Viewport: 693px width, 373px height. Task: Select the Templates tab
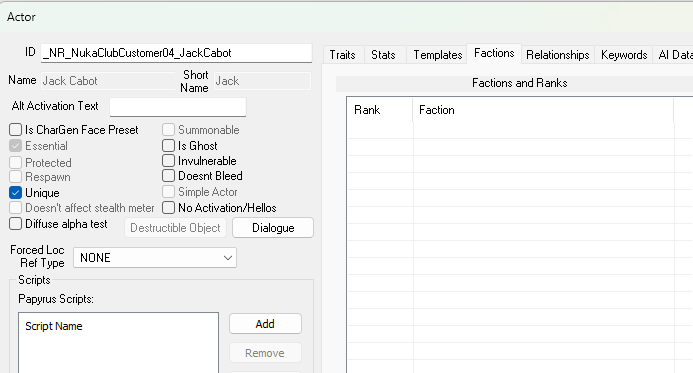438,55
